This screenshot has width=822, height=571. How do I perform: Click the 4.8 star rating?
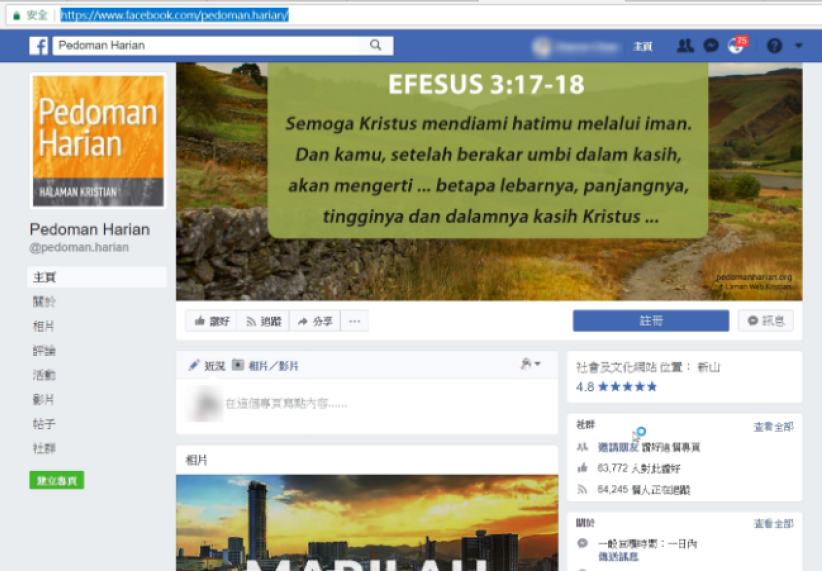(x=616, y=386)
